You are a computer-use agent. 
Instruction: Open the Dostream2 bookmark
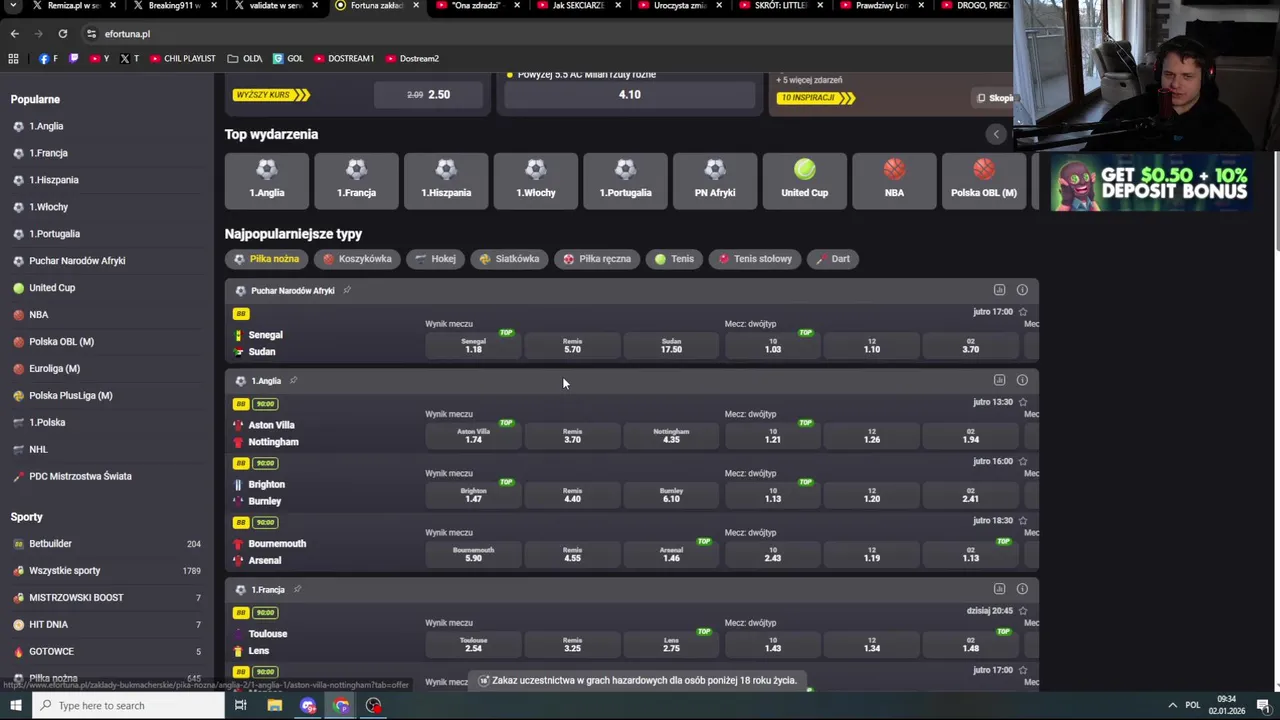coord(412,58)
